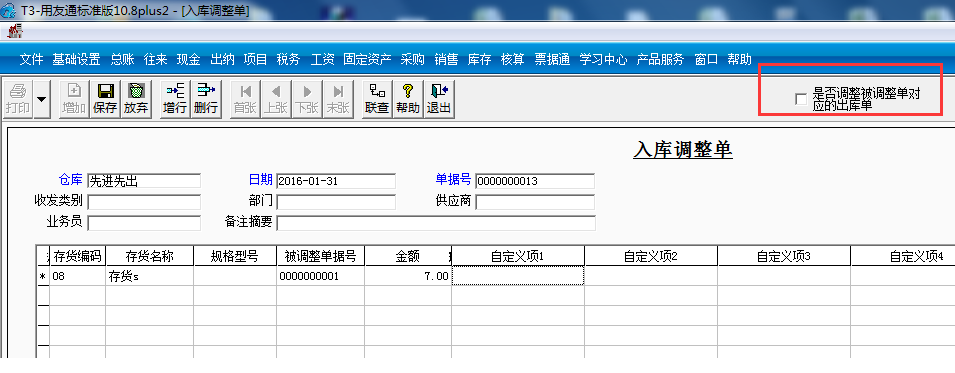Click the 自定义项2 column header

(x=651, y=257)
